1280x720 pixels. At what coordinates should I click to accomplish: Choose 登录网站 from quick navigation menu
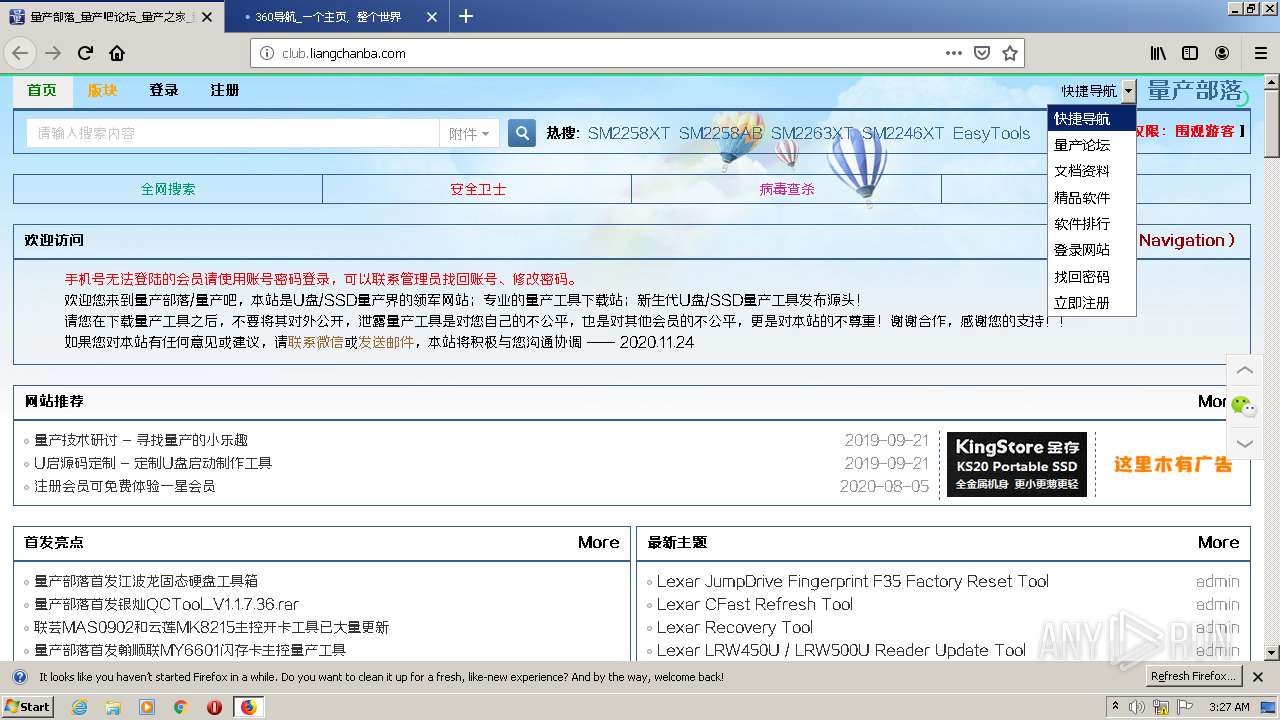click(1091, 250)
